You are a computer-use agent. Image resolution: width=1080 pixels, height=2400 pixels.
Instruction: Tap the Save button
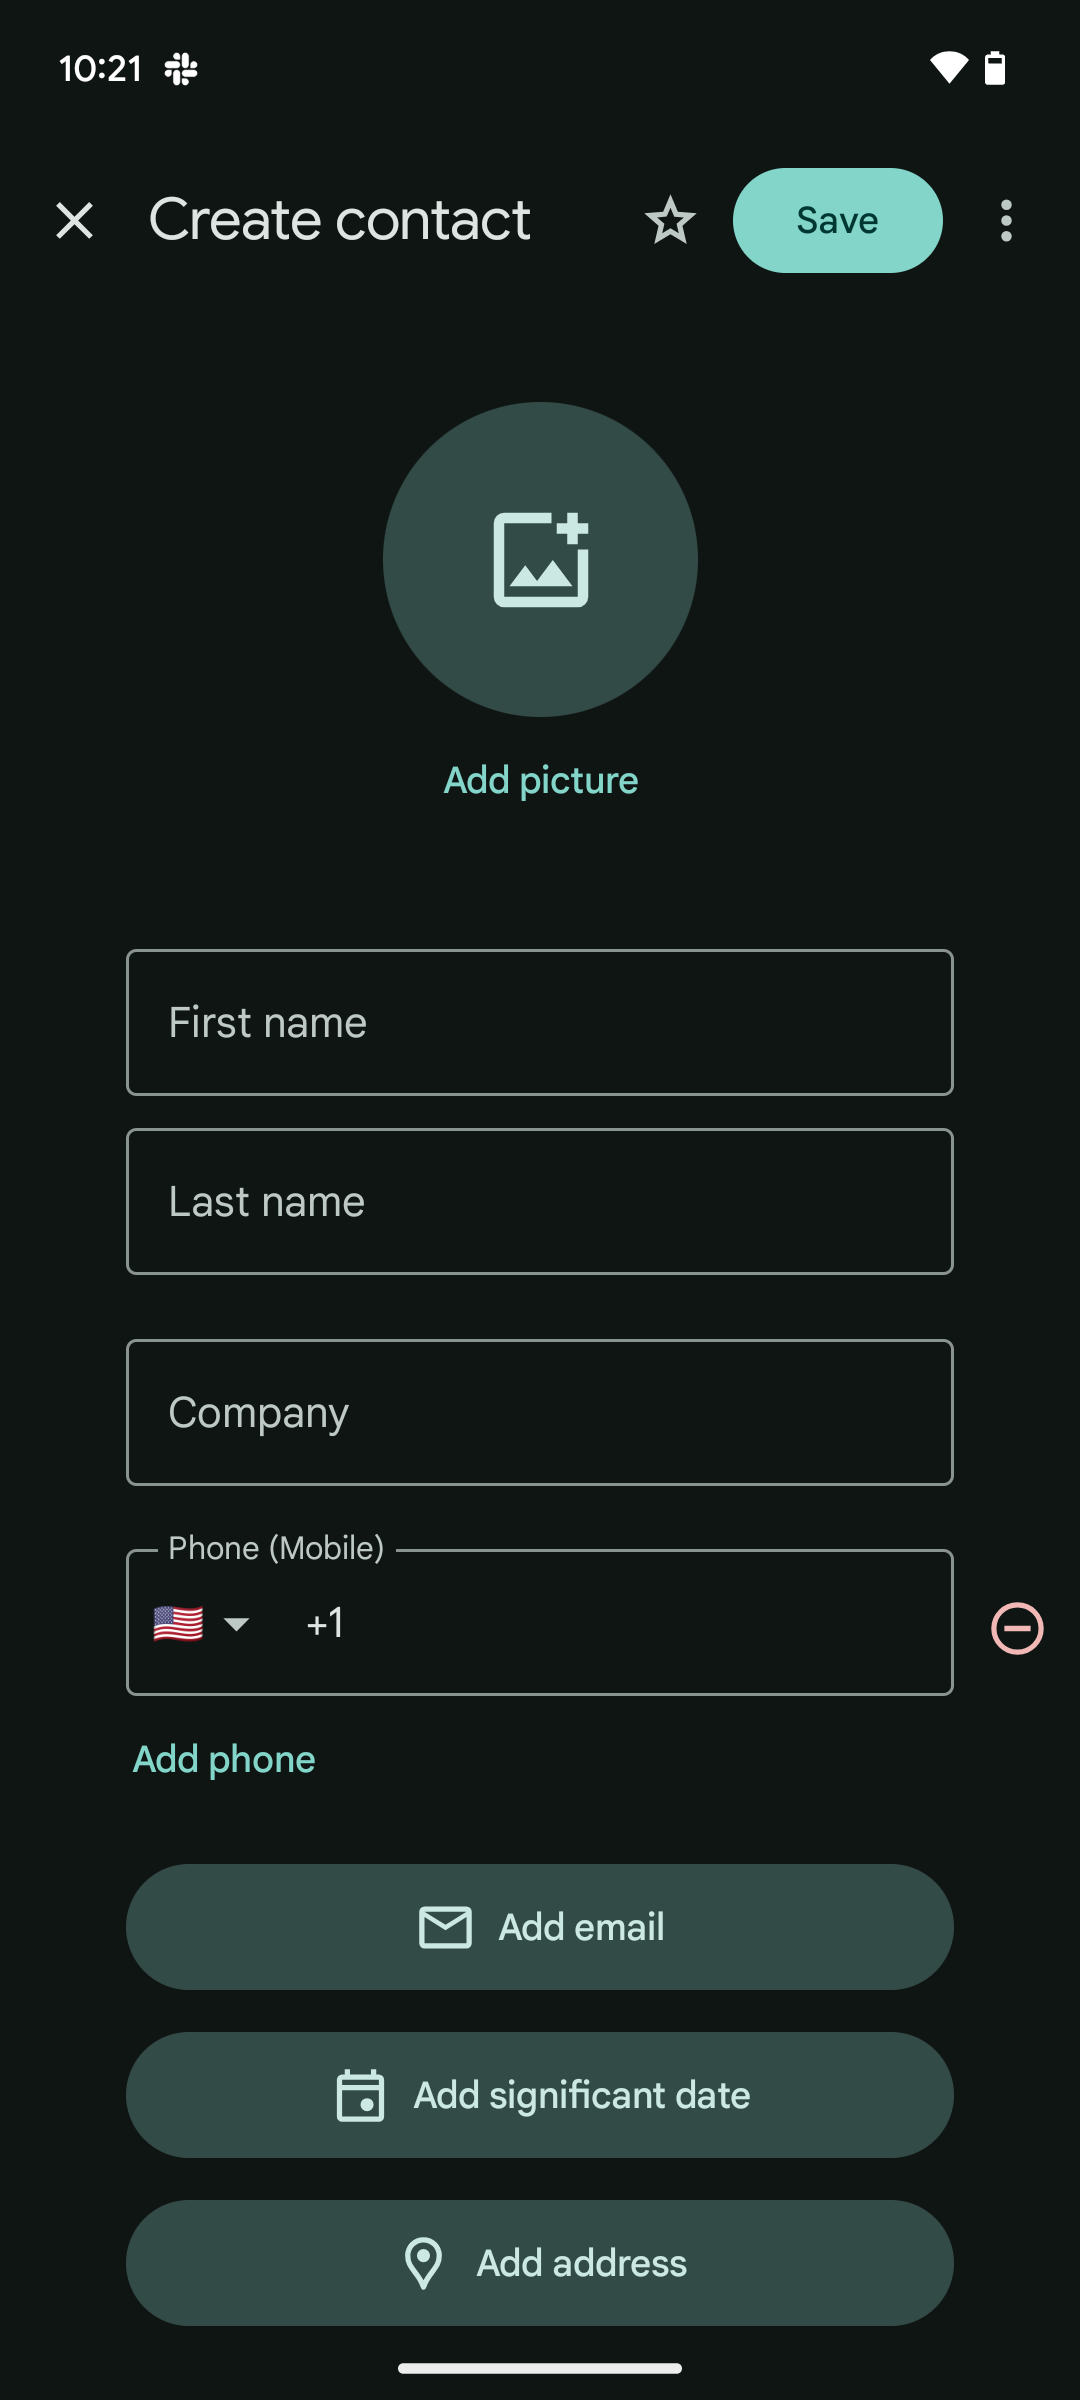pos(837,221)
